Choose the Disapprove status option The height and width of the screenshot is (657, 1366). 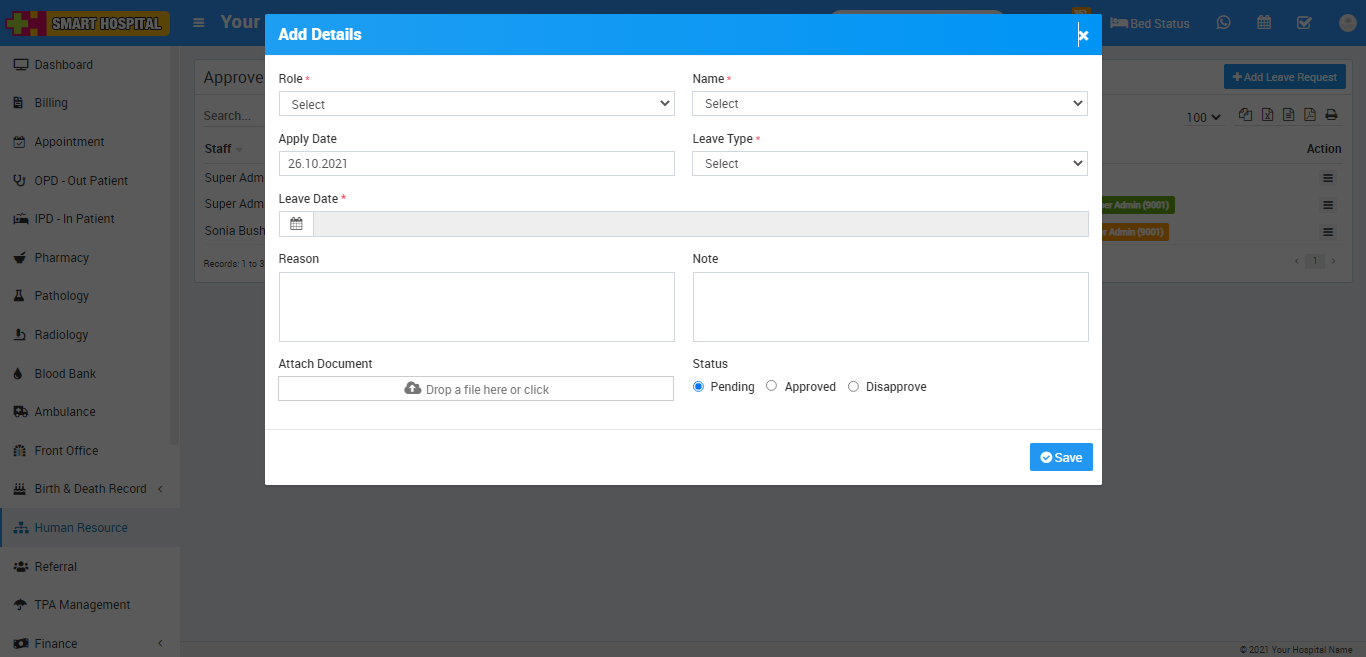pyautogui.click(x=853, y=386)
